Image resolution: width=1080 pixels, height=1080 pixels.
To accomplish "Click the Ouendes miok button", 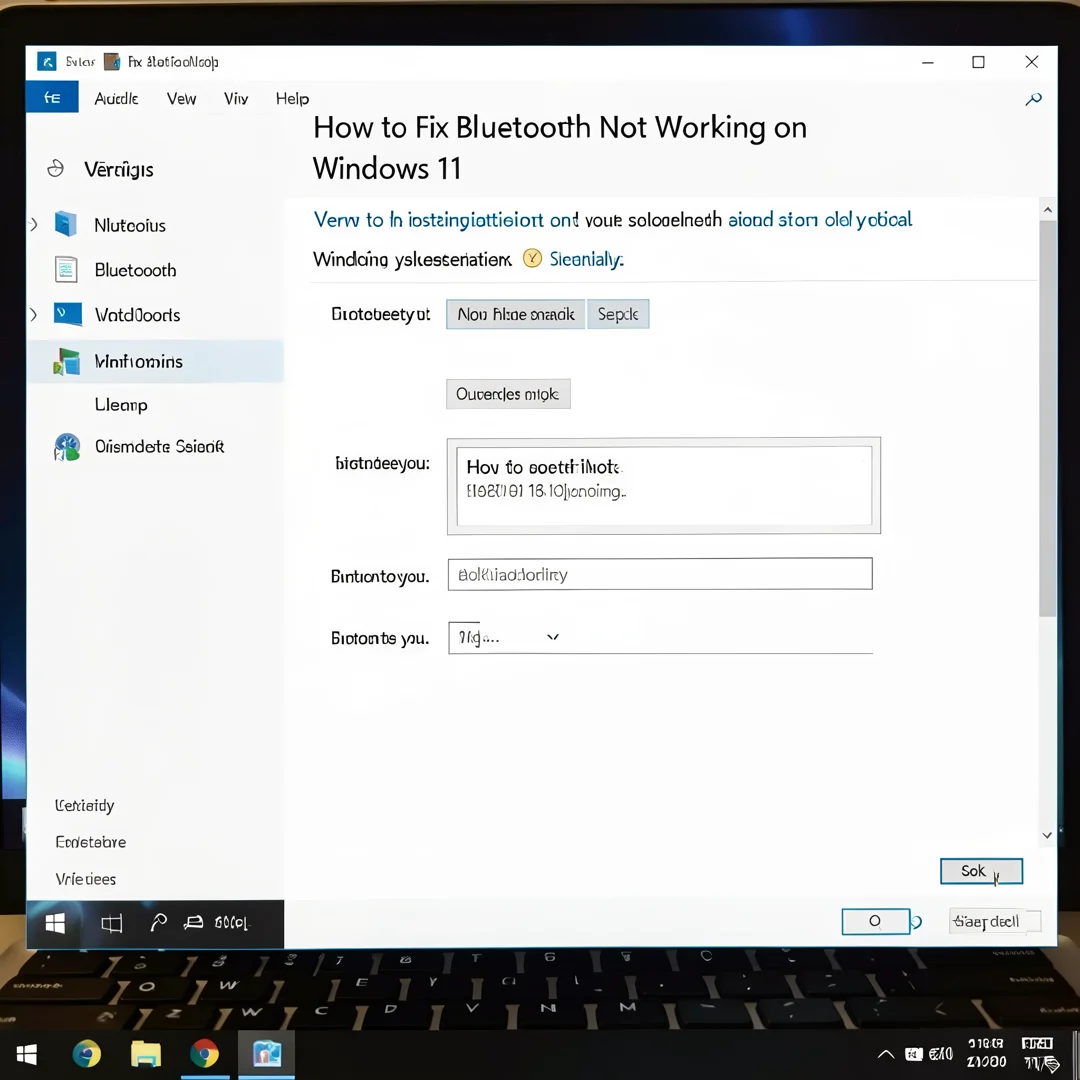I will point(508,394).
